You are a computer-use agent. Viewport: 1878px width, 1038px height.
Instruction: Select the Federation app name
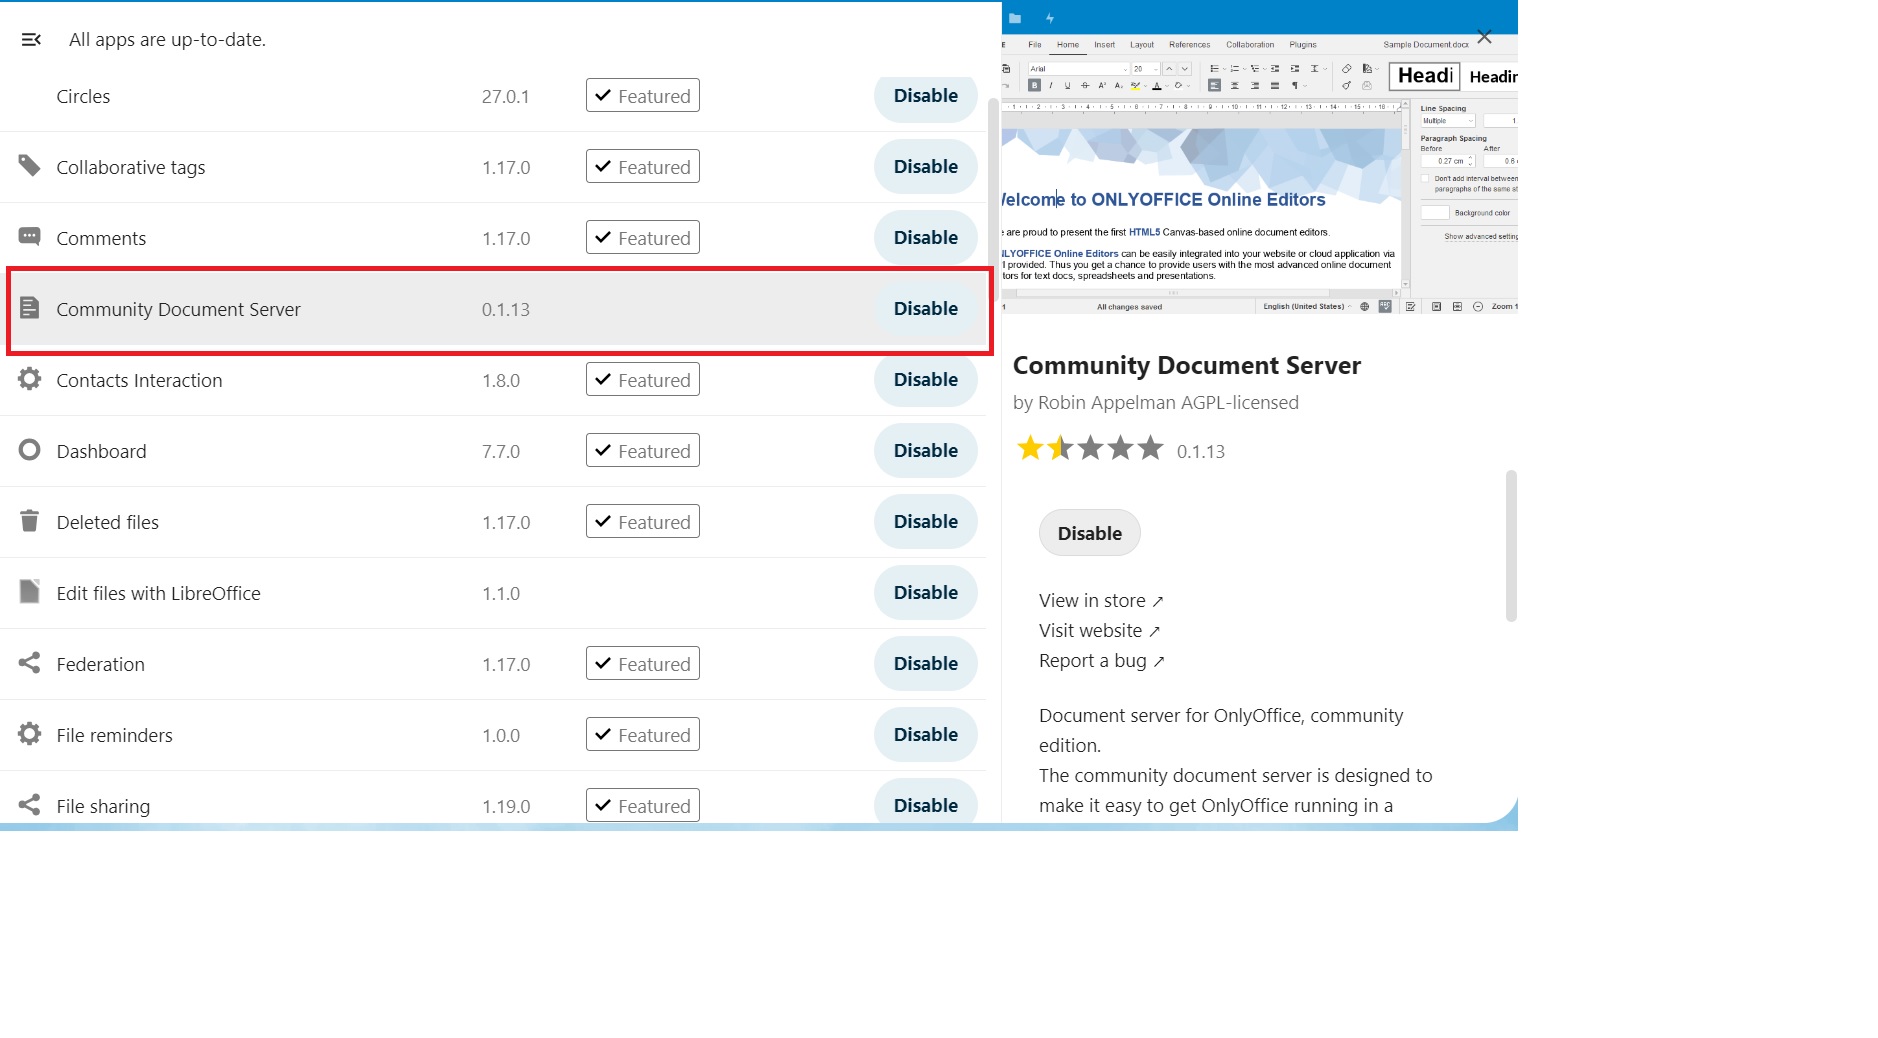tap(100, 665)
